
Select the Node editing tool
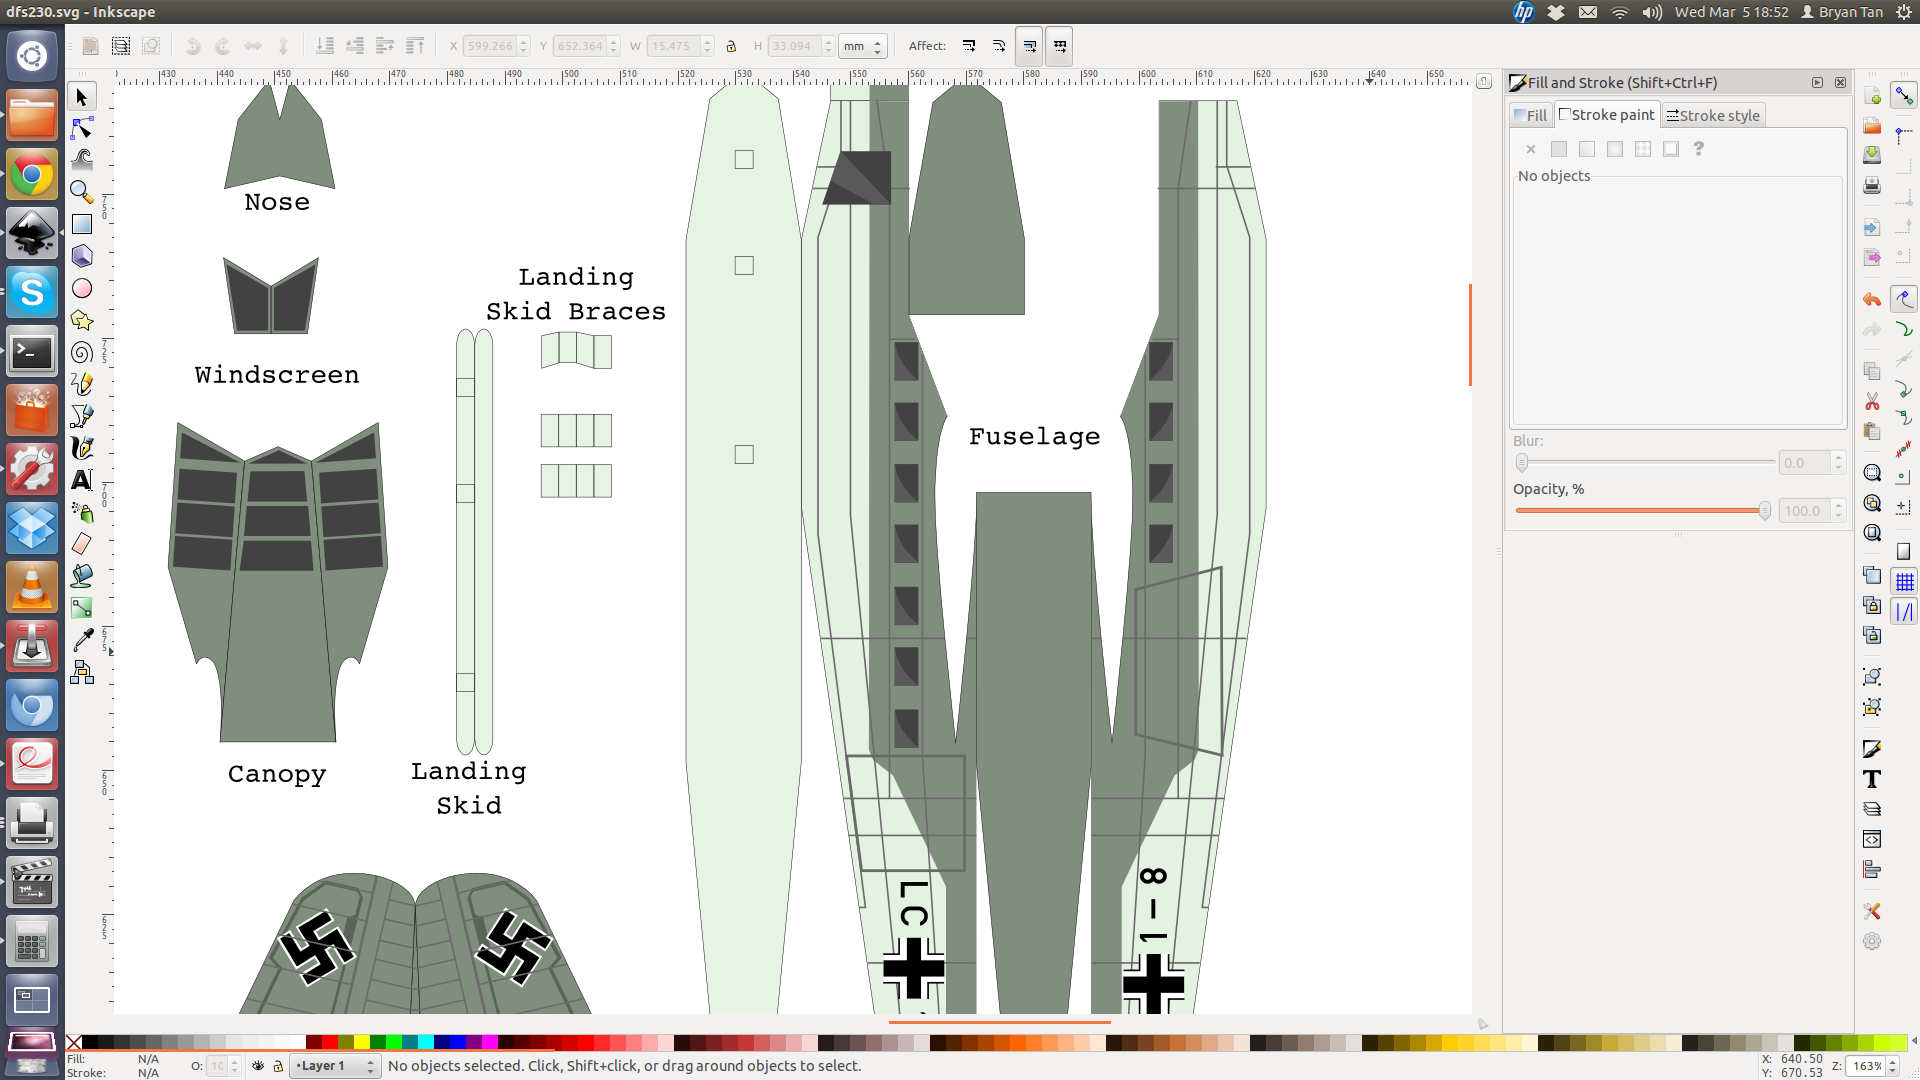tap(82, 129)
